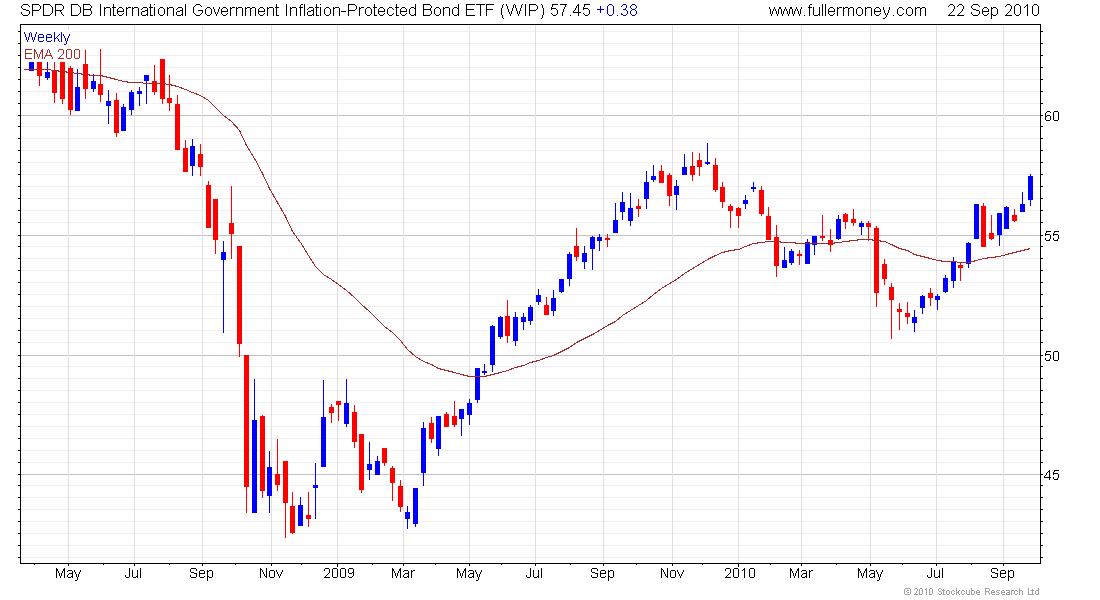Click the first Jul label on time axis
The height and width of the screenshot is (600, 1100).
pyautogui.click(x=133, y=573)
